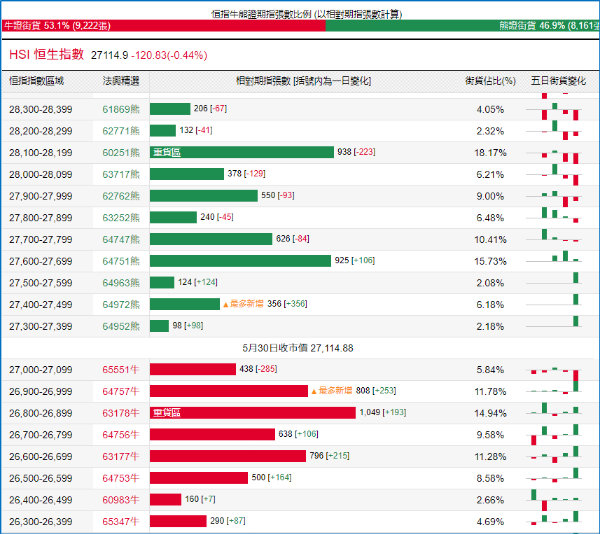Select warrant code 63717熊

121,174
